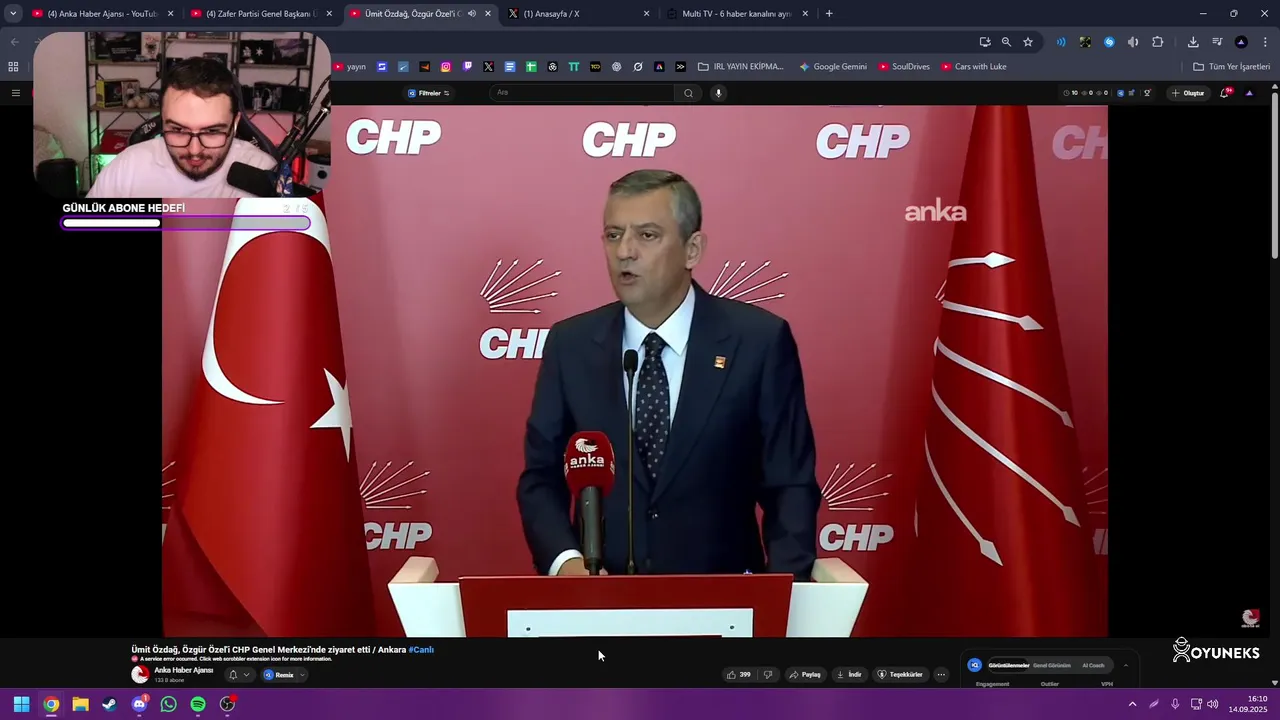Image resolution: width=1280 pixels, height=720 pixels.
Task: Open the yayın bookmark
Action: click(x=350, y=67)
